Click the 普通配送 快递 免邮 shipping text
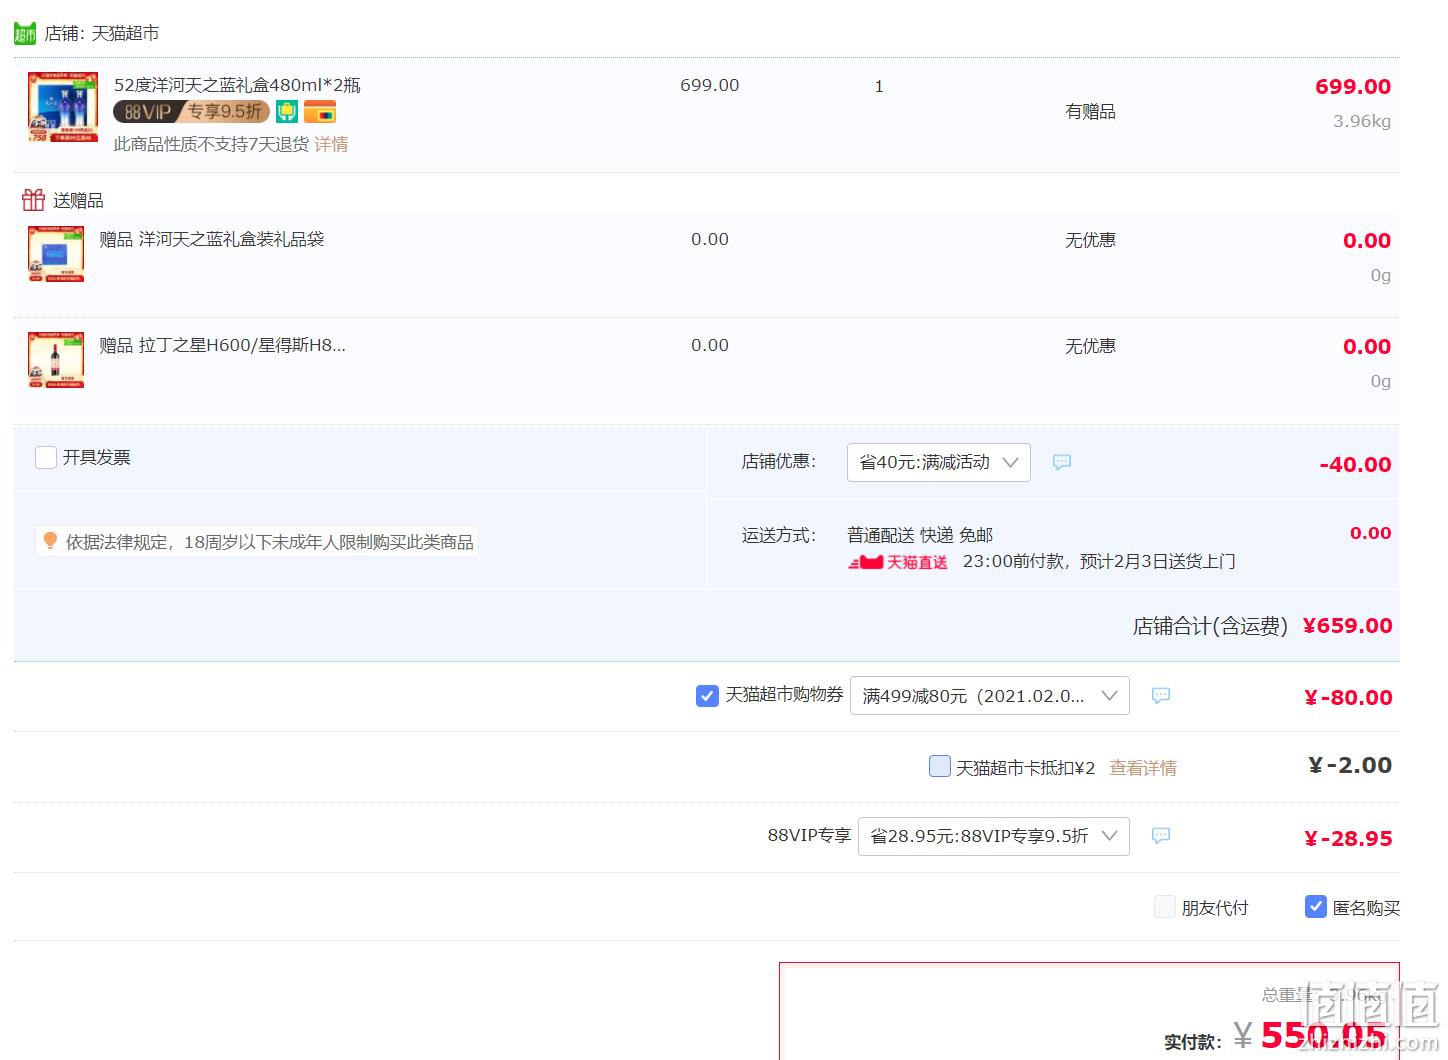The width and height of the screenshot is (1448, 1060). point(920,535)
